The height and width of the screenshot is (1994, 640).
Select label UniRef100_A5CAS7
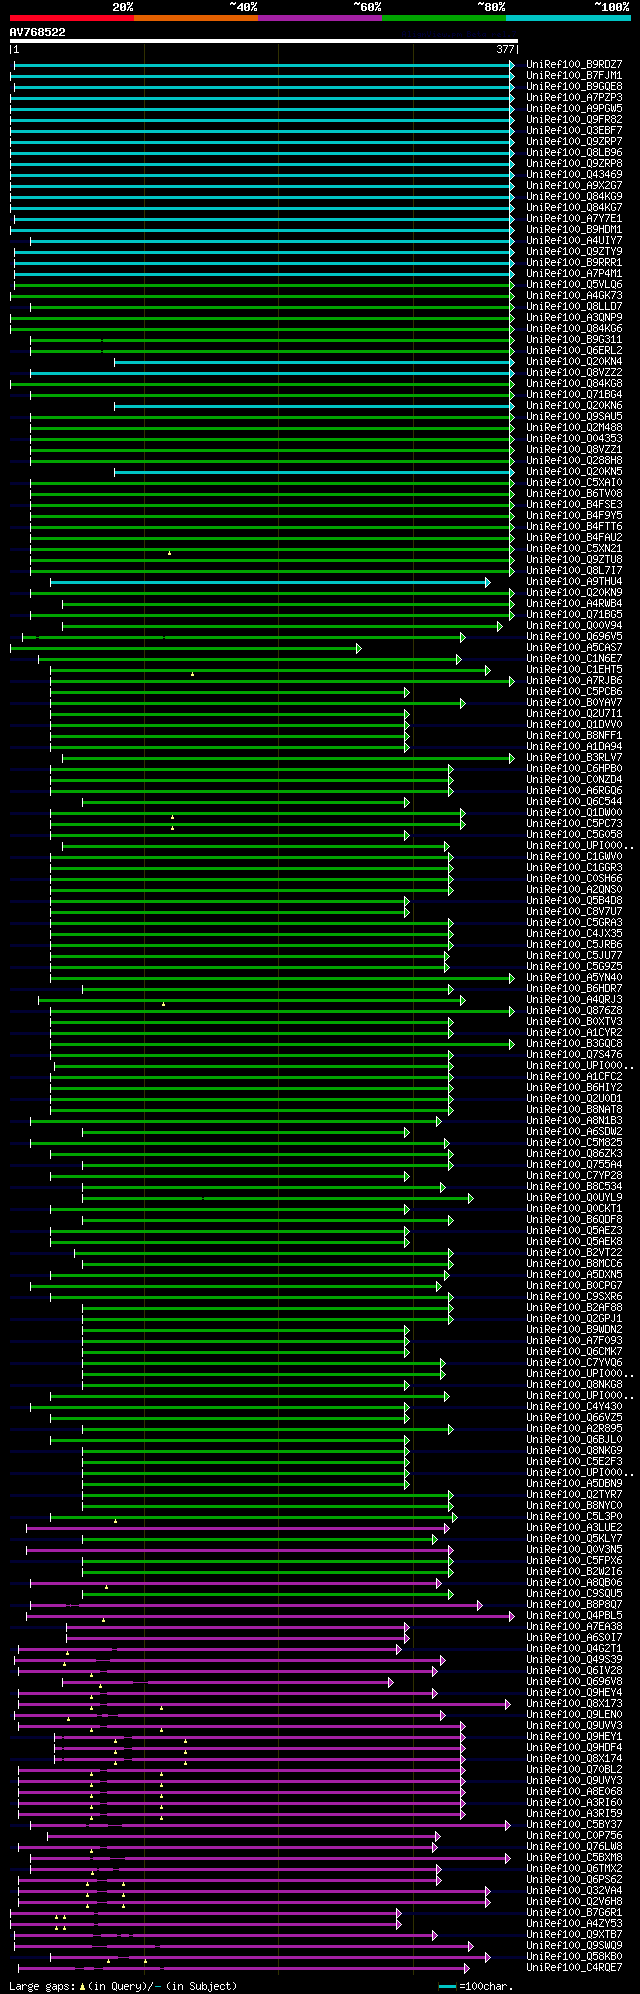click(x=574, y=648)
